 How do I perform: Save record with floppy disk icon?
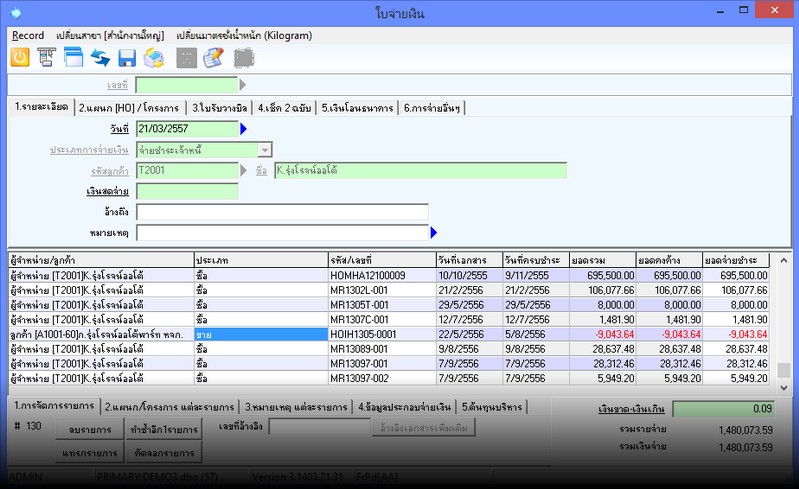pyautogui.click(x=127, y=58)
